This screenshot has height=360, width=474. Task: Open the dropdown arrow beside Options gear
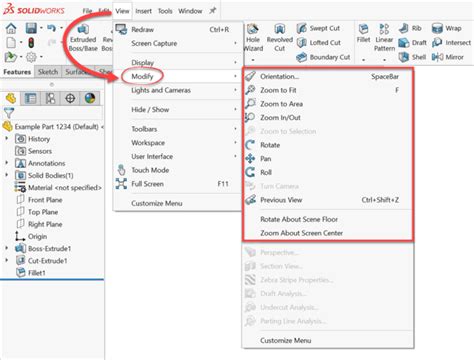[41, 57]
